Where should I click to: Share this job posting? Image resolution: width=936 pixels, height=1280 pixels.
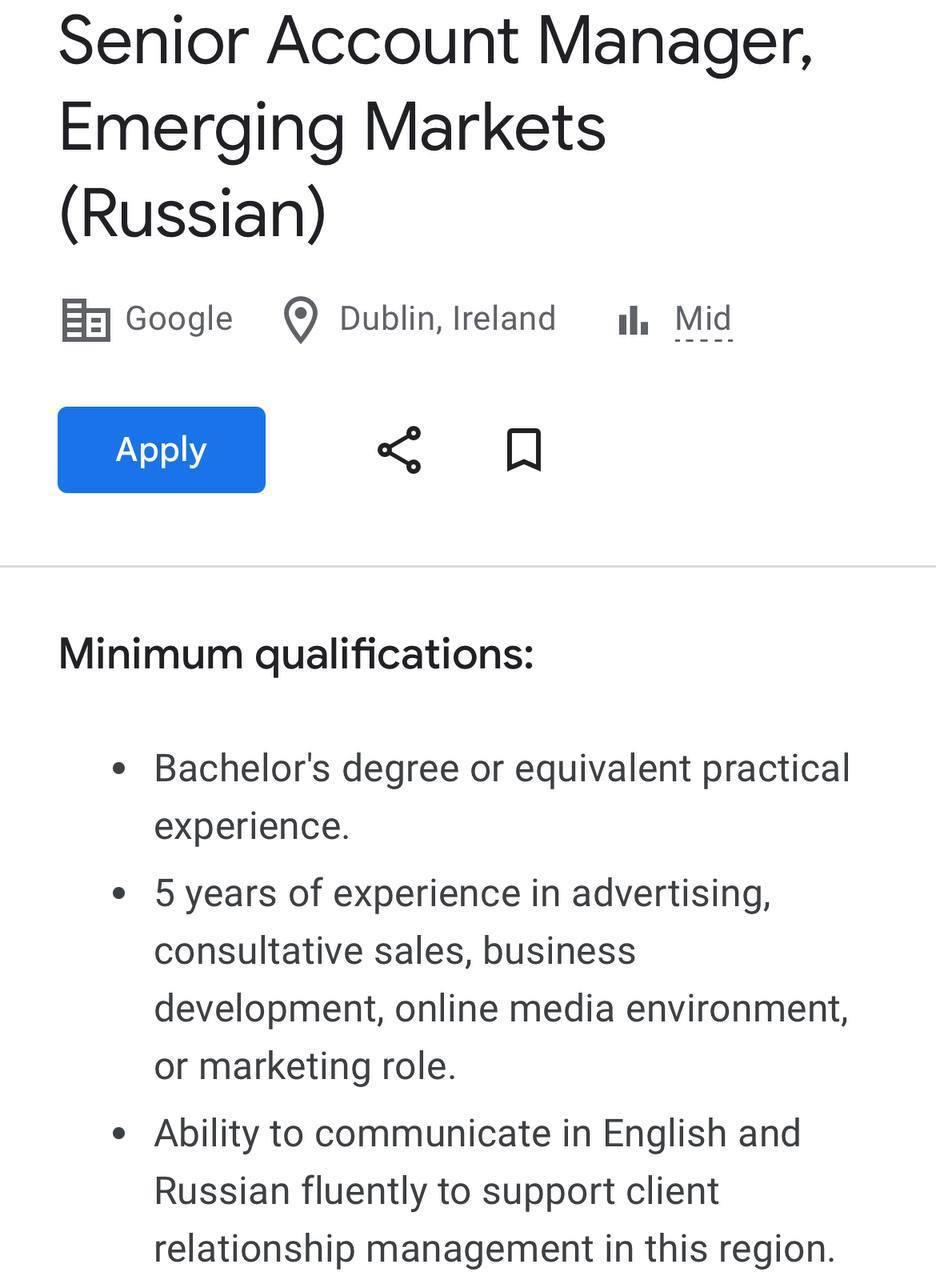399,450
